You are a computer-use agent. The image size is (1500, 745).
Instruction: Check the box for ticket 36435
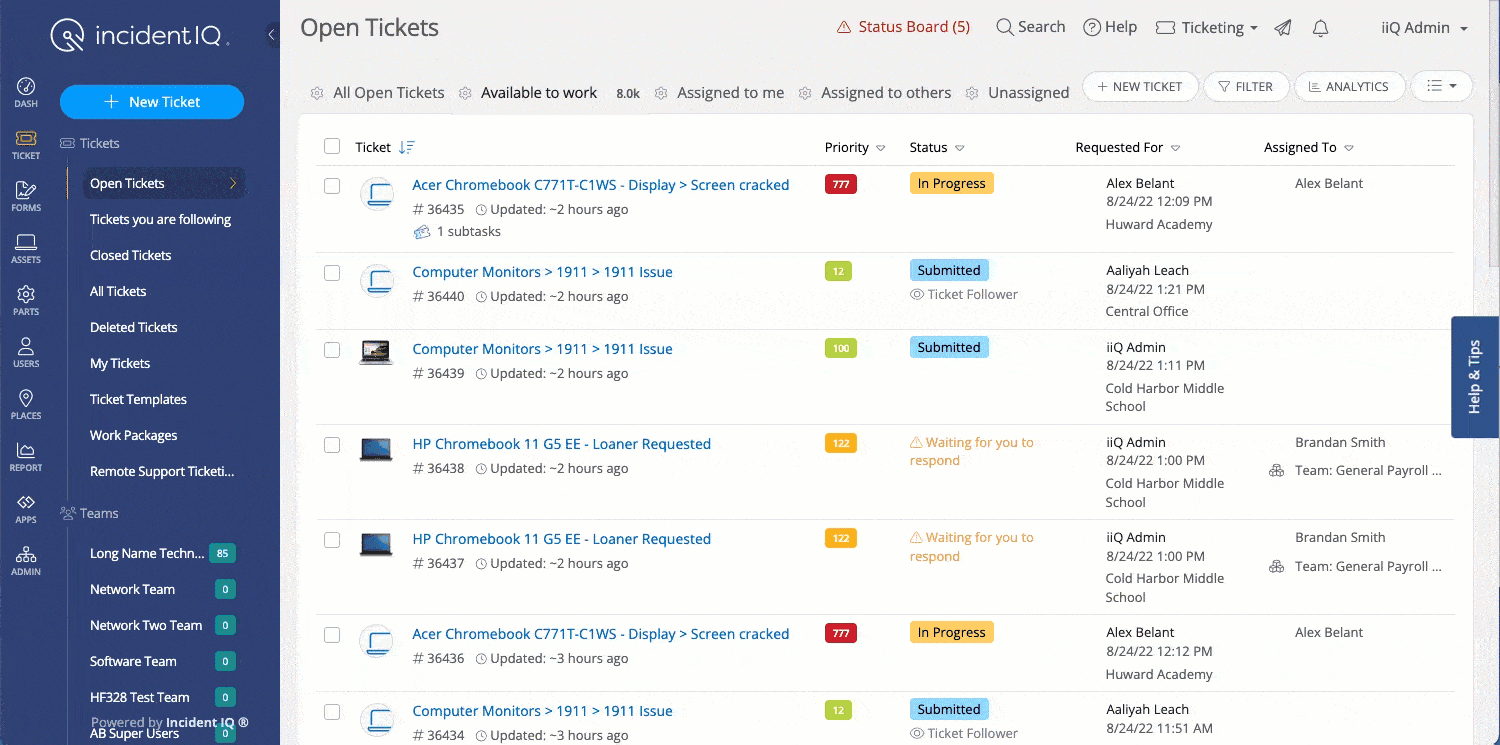(x=332, y=186)
